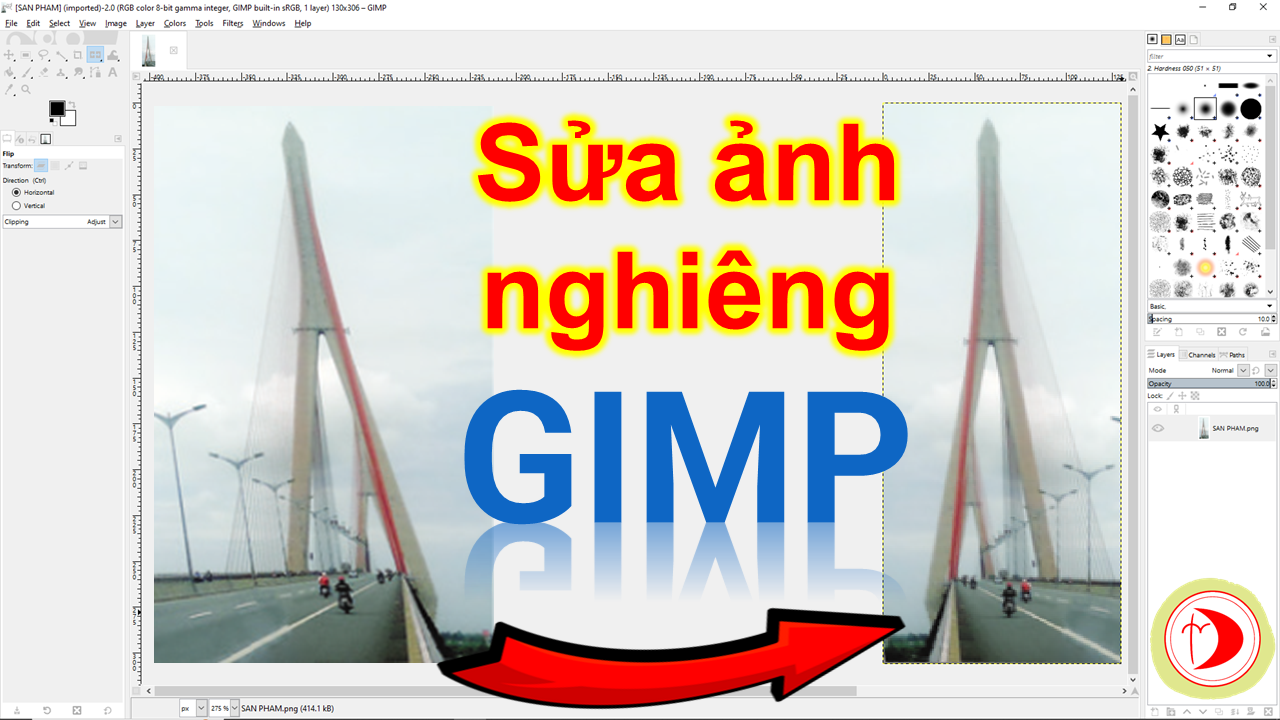Set transform target to Layer
Image resolution: width=1280 pixels, height=720 pixels.
pos(41,166)
